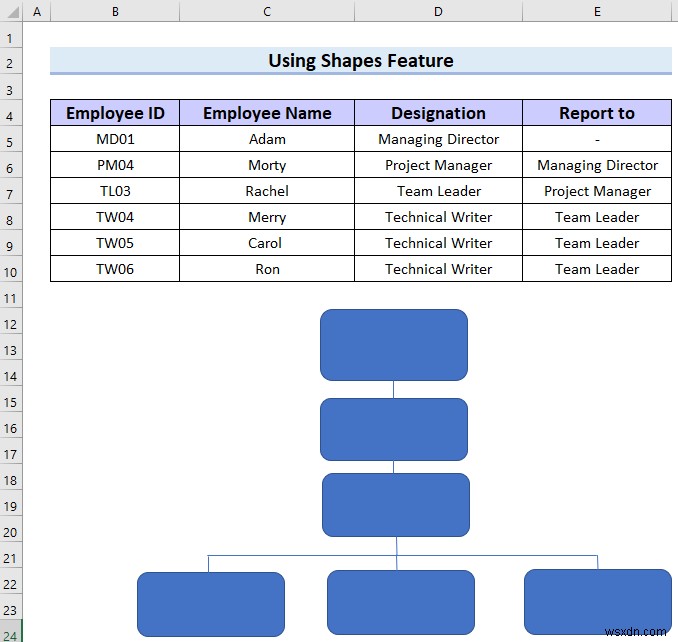Click the Designation header cell
This screenshot has height=642, width=678.
point(438,113)
